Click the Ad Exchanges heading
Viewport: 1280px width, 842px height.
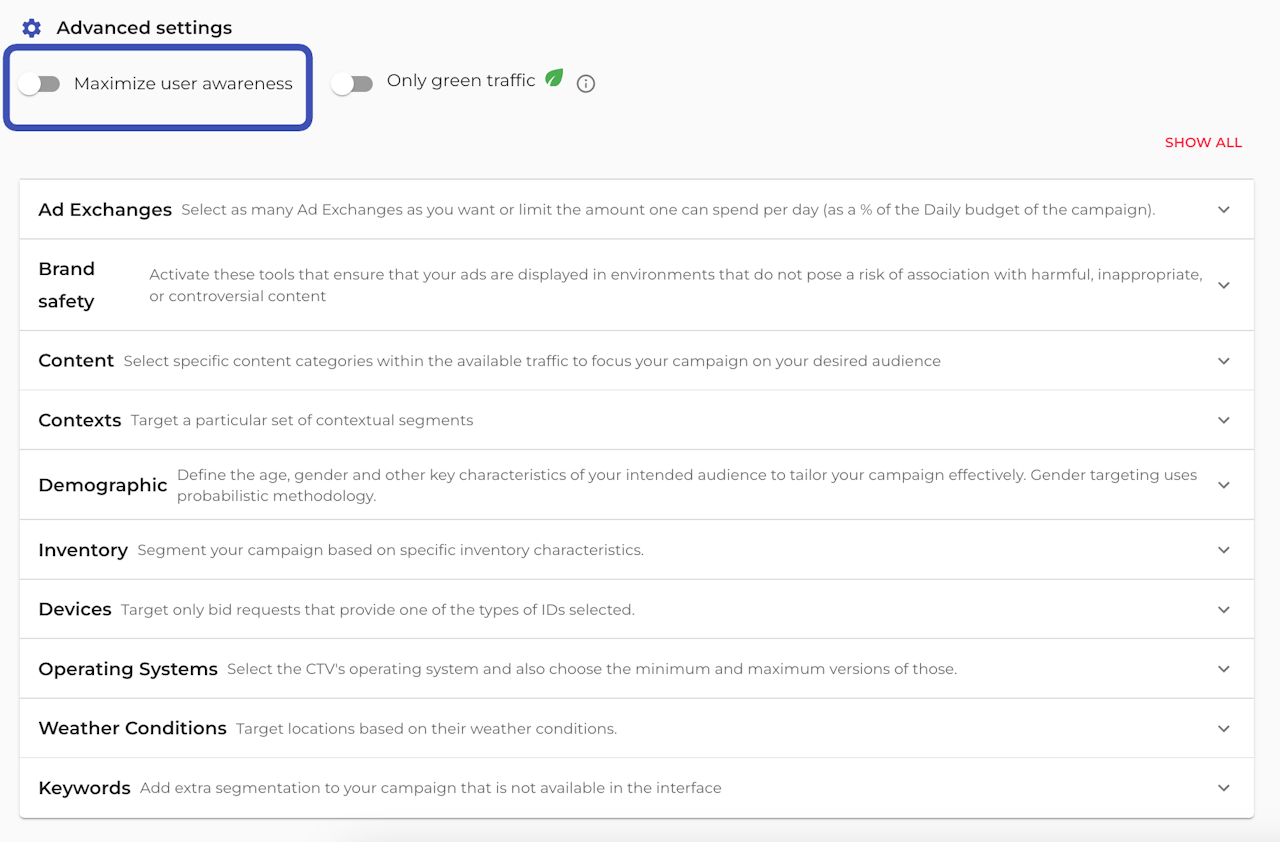pos(105,210)
